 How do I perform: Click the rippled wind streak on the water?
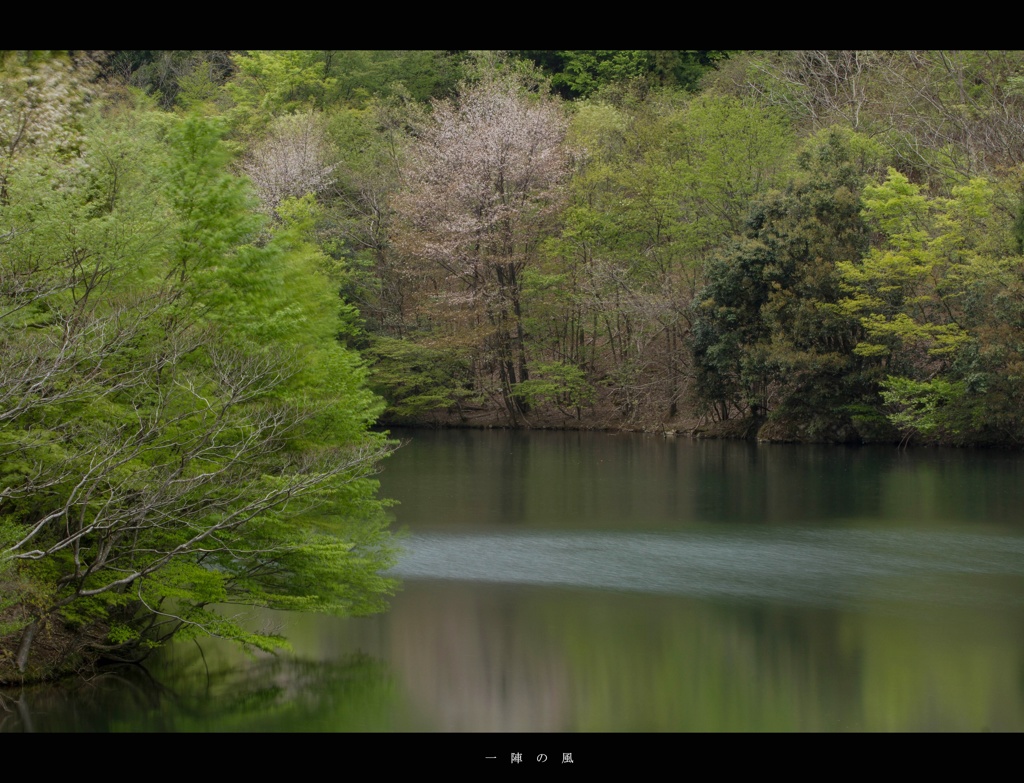pyautogui.click(x=700, y=562)
